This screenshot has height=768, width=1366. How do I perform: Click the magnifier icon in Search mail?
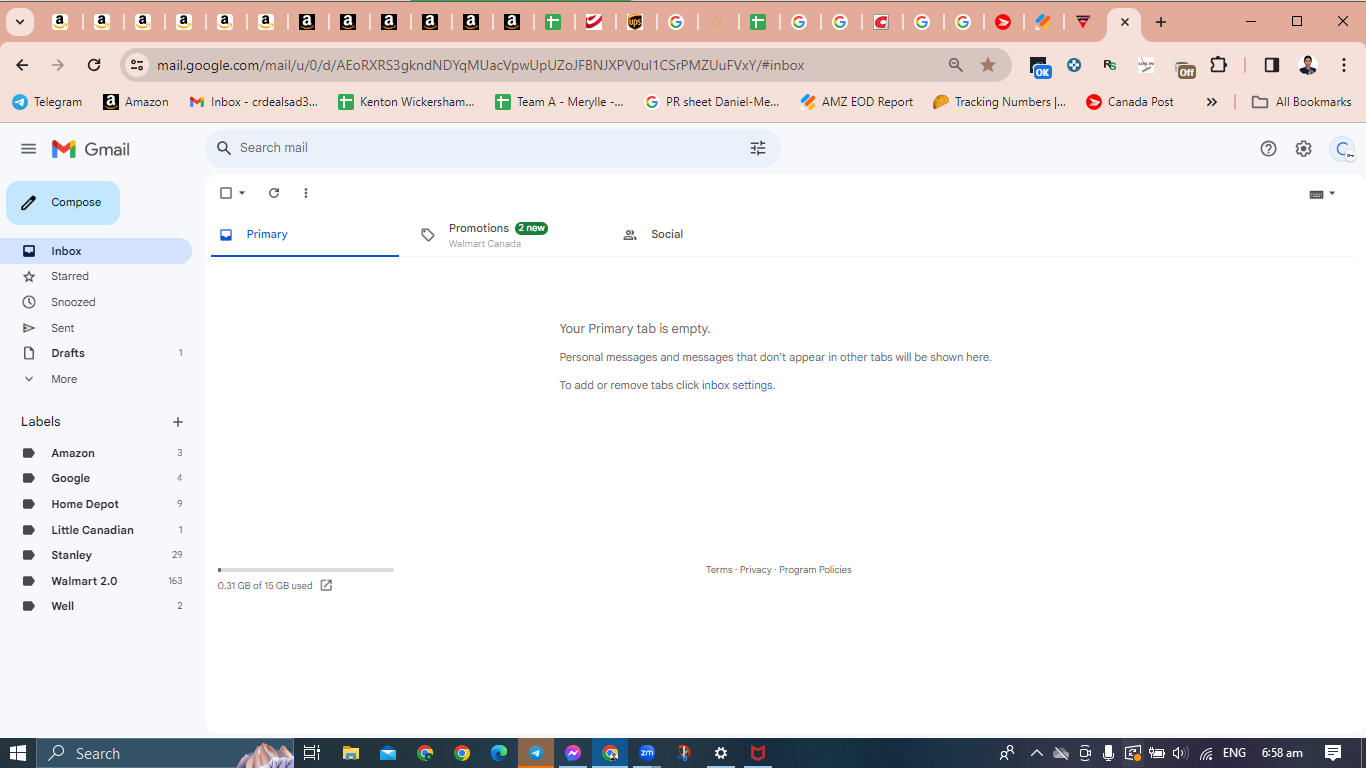click(x=224, y=148)
